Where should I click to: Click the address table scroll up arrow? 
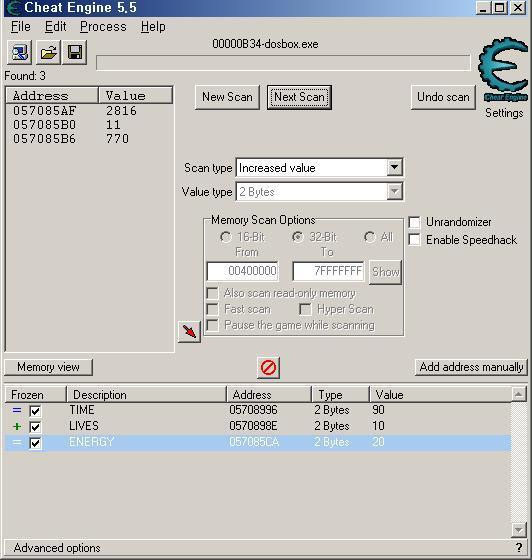518,394
